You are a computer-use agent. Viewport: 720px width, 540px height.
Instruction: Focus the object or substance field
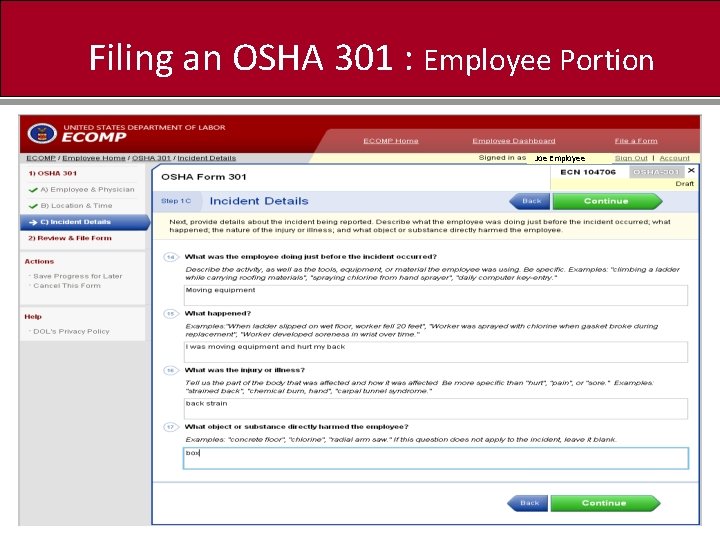pos(436,458)
